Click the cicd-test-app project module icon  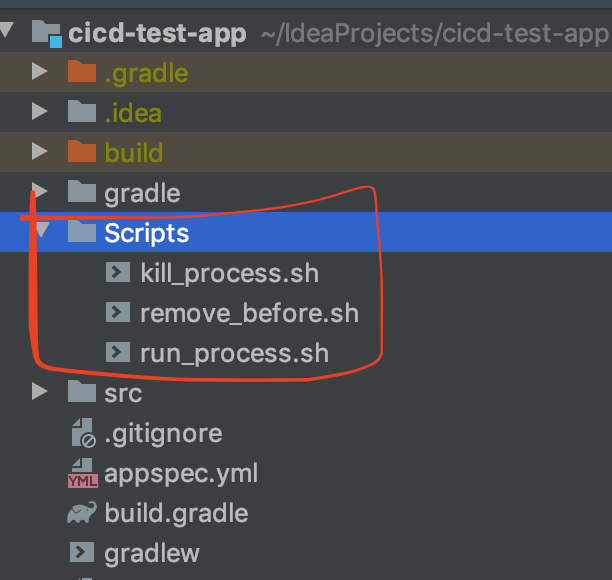46,34
